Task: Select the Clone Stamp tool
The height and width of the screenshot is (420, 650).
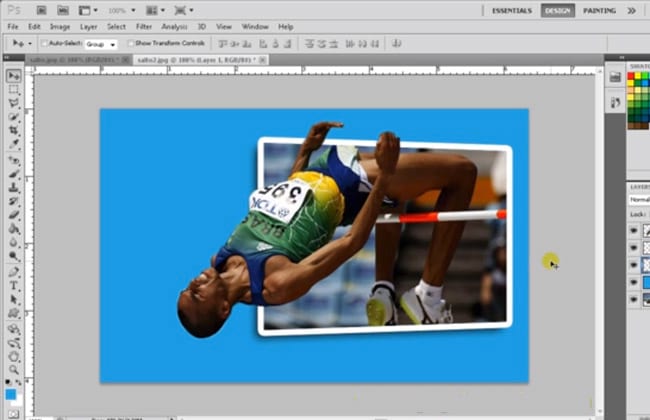Action: coord(14,187)
